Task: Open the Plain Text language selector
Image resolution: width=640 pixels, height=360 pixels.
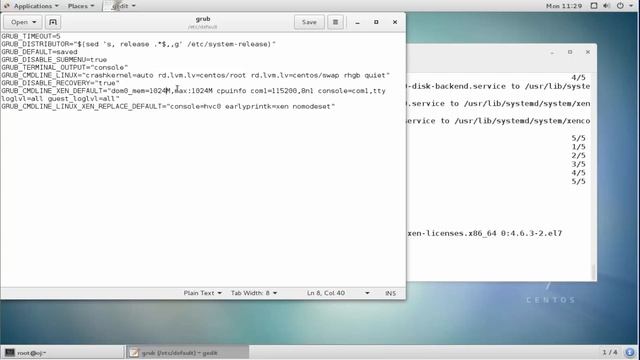Action: point(202,293)
